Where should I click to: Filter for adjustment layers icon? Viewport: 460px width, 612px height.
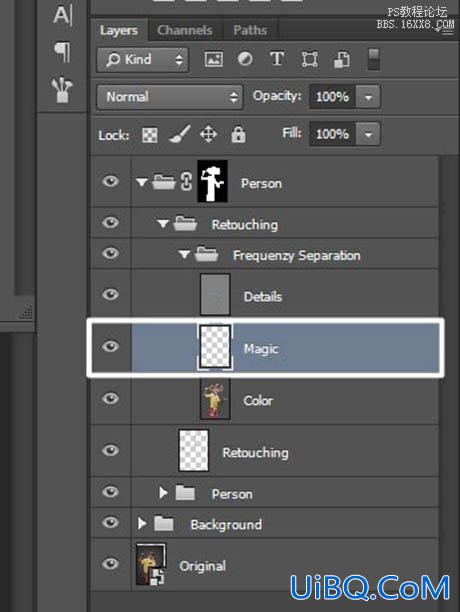coord(245,59)
